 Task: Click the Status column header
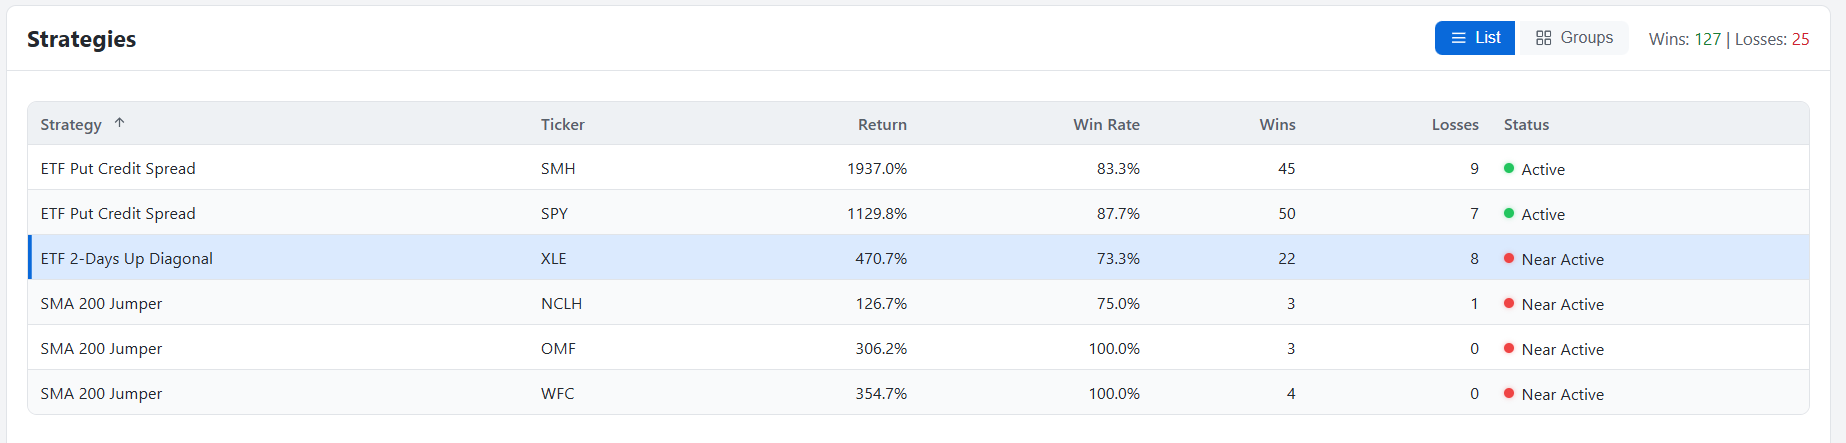click(1526, 124)
